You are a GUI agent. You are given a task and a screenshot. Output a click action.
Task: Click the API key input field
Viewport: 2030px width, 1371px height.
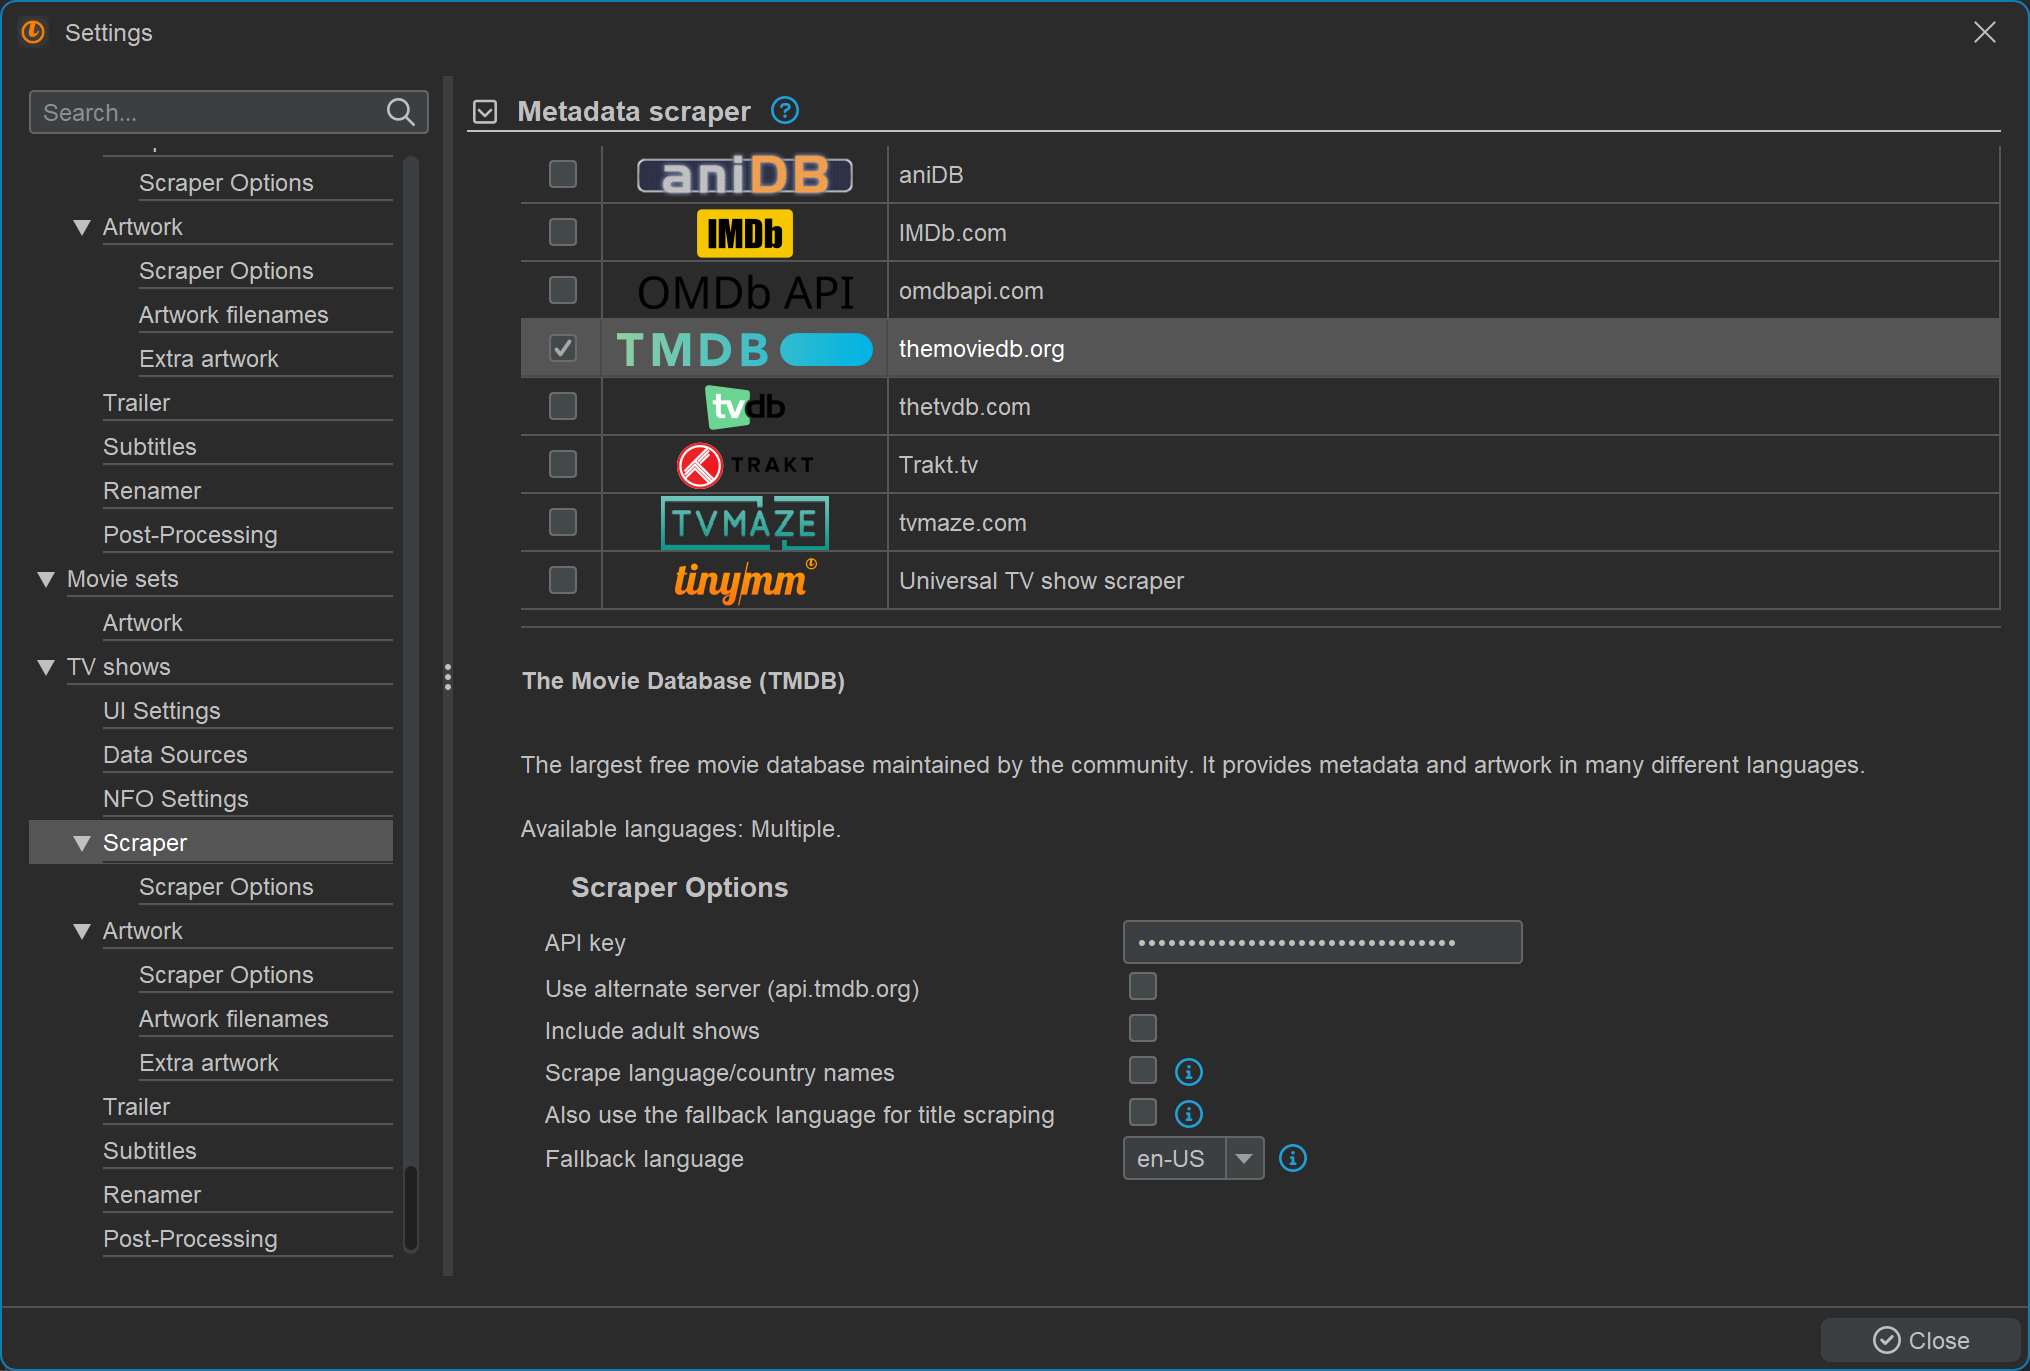click(1321, 942)
